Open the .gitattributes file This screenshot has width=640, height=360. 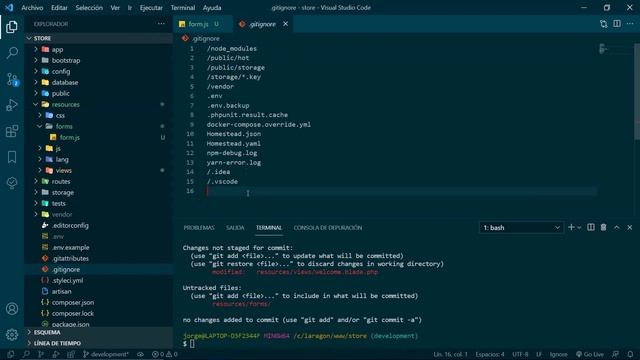pyautogui.click(x=70, y=258)
